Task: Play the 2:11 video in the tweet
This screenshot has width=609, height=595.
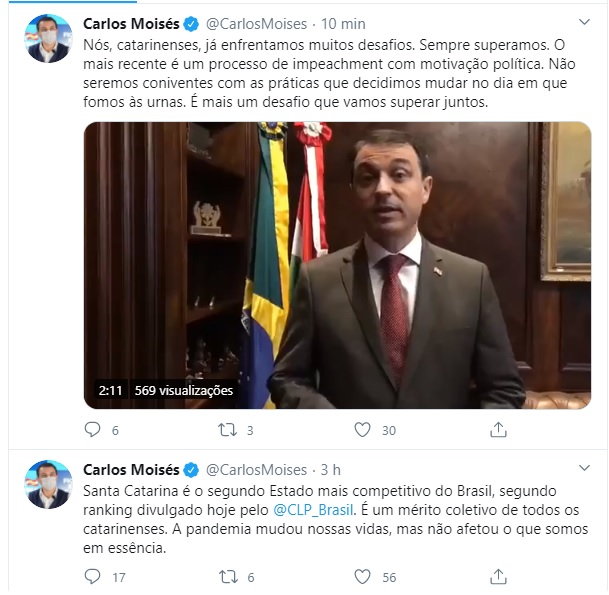Action: (x=338, y=265)
